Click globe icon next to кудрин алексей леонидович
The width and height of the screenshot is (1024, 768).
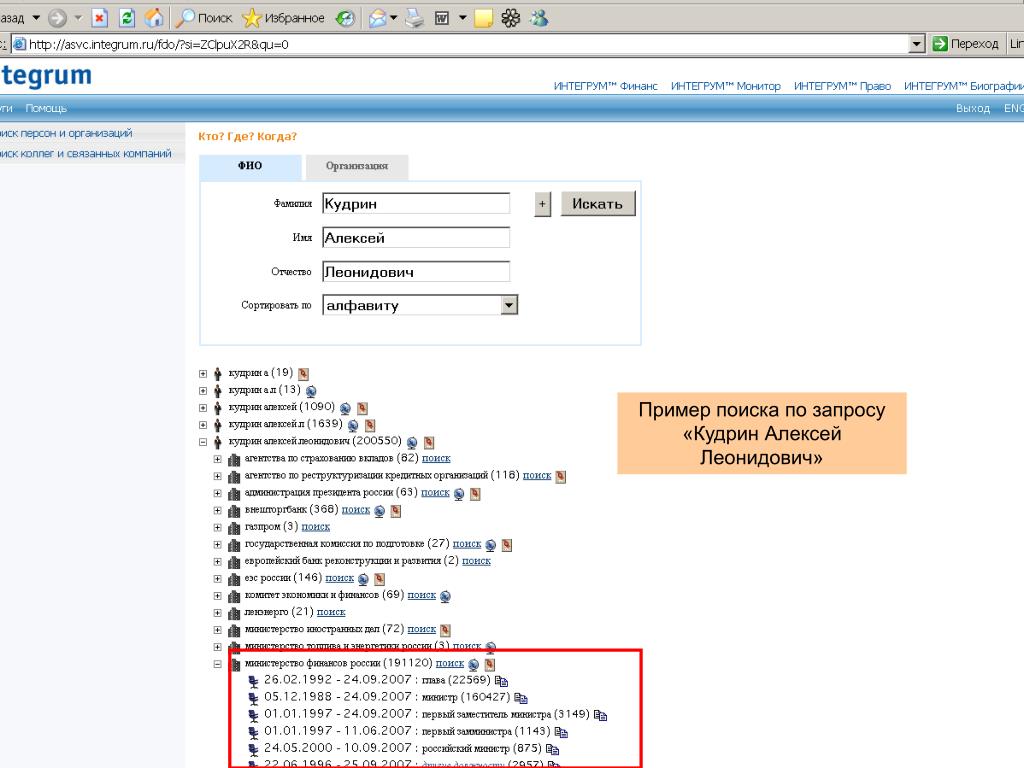click(x=412, y=443)
